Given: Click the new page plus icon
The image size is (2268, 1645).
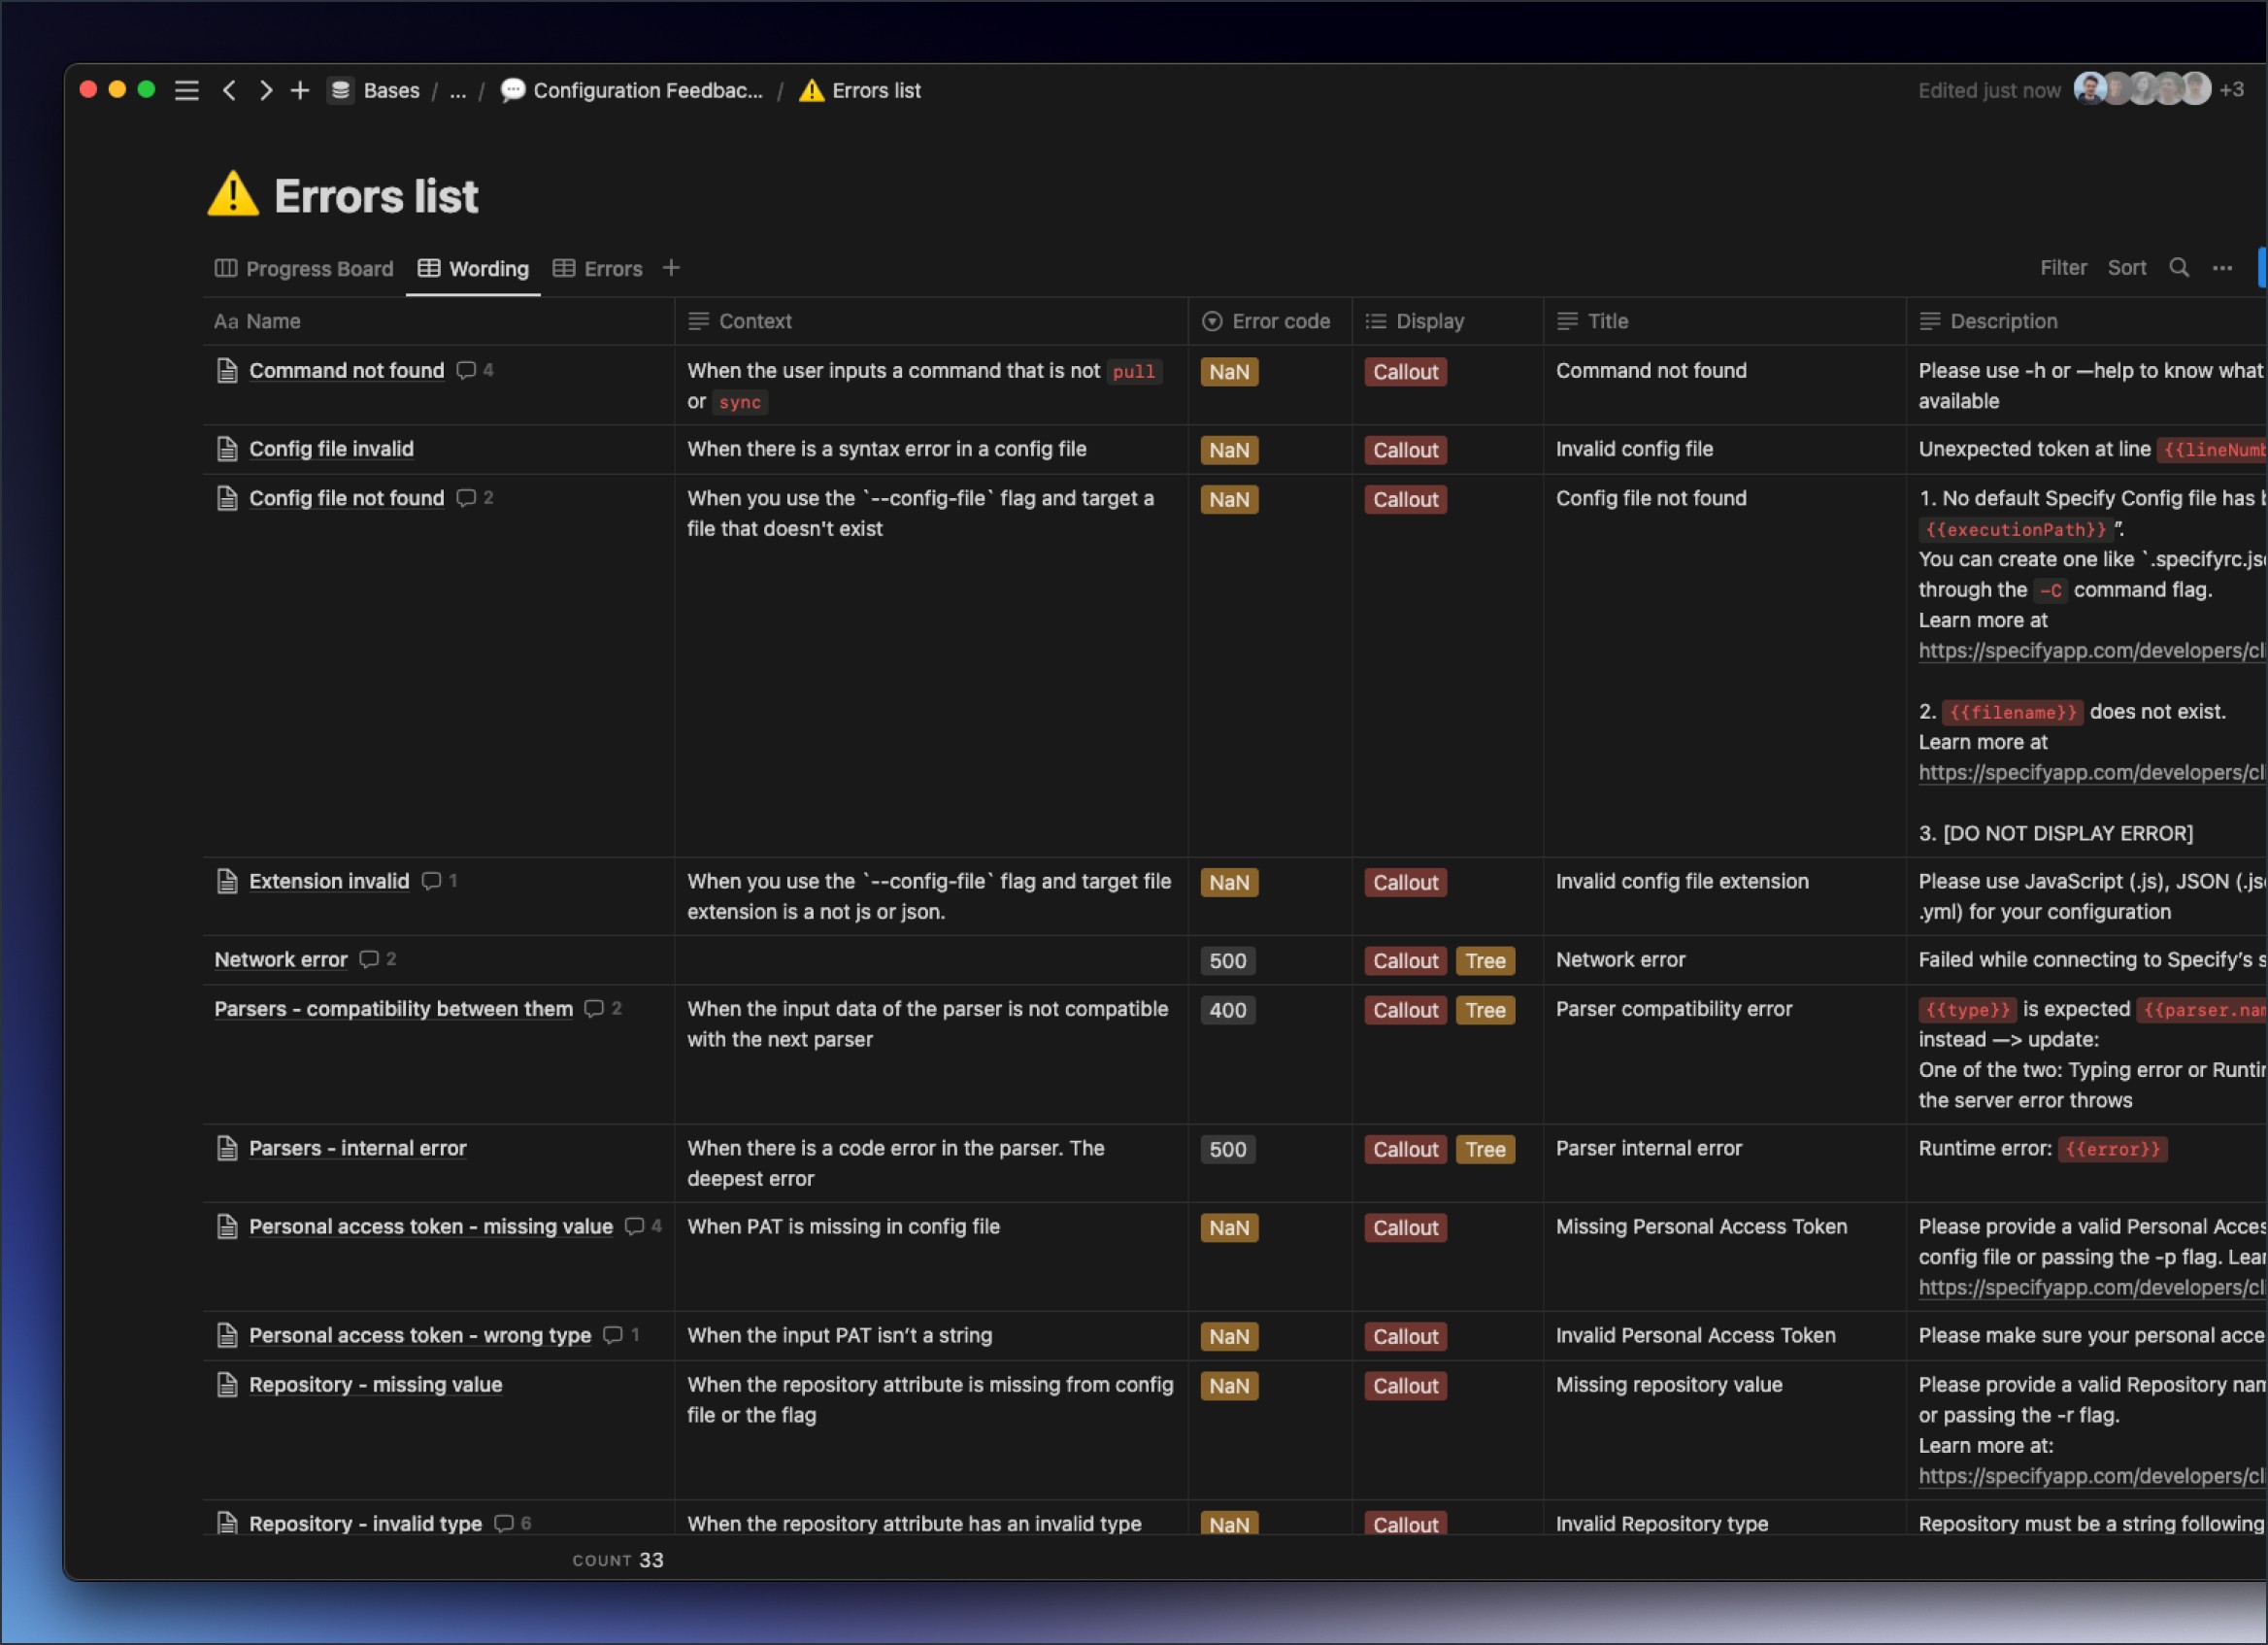Looking at the screenshot, I should [x=299, y=90].
